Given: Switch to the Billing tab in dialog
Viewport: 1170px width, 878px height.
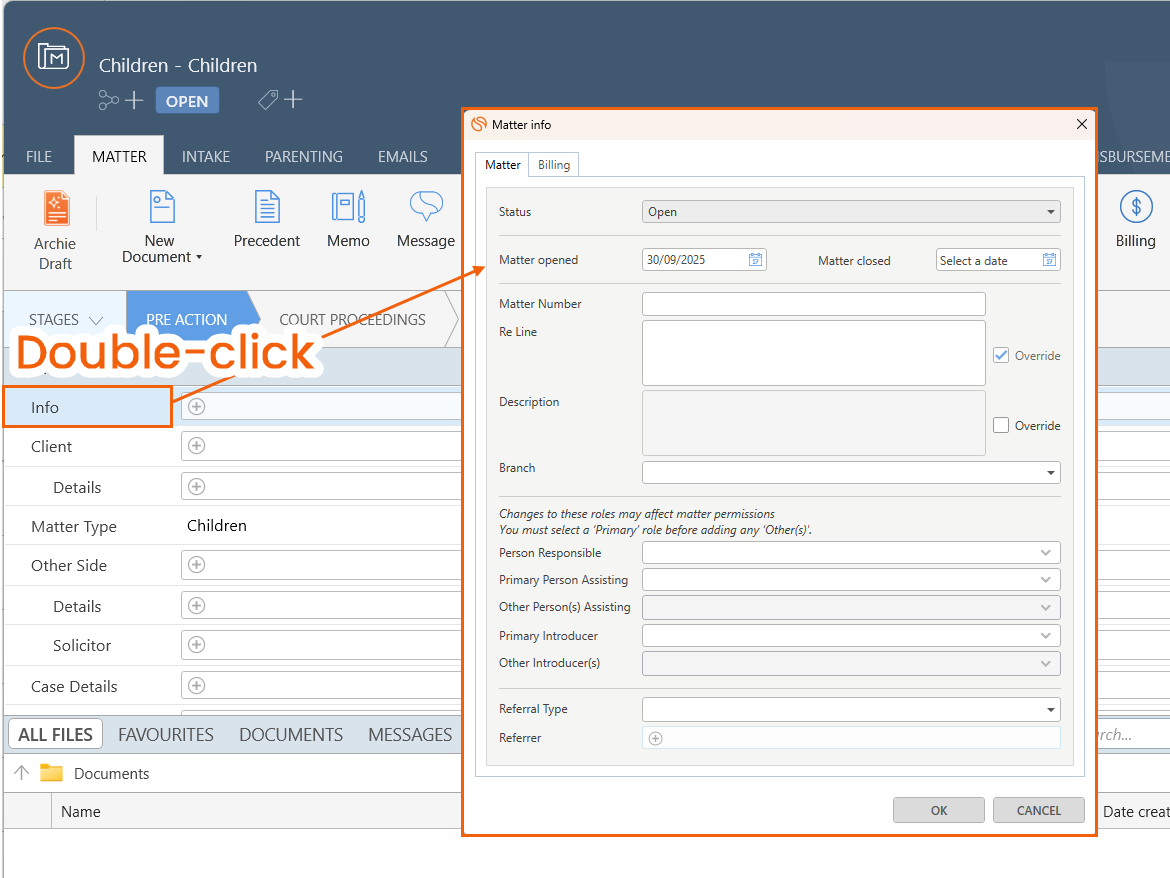Looking at the screenshot, I should pyautogui.click(x=554, y=165).
